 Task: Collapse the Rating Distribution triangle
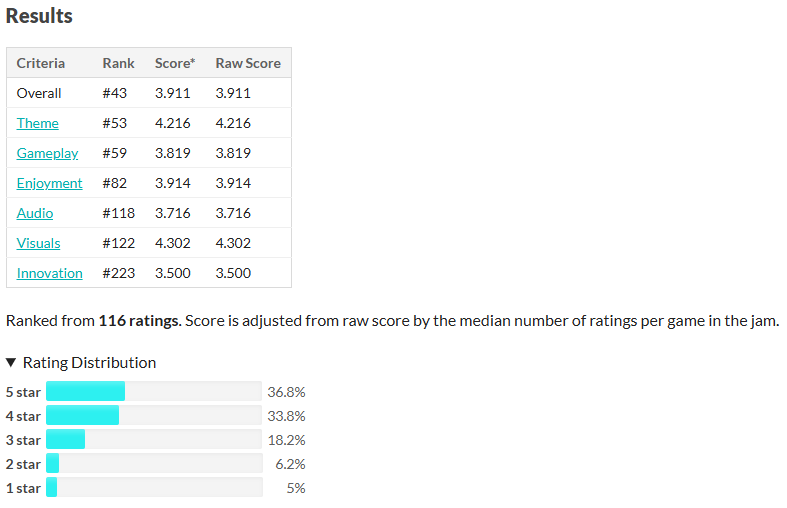click(x=11, y=362)
